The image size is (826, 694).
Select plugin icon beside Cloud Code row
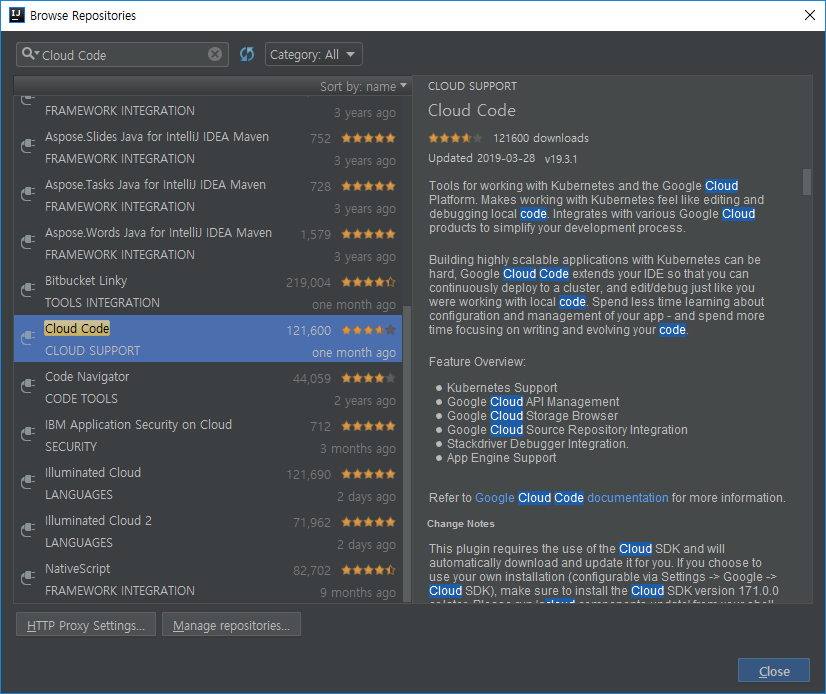[28, 337]
